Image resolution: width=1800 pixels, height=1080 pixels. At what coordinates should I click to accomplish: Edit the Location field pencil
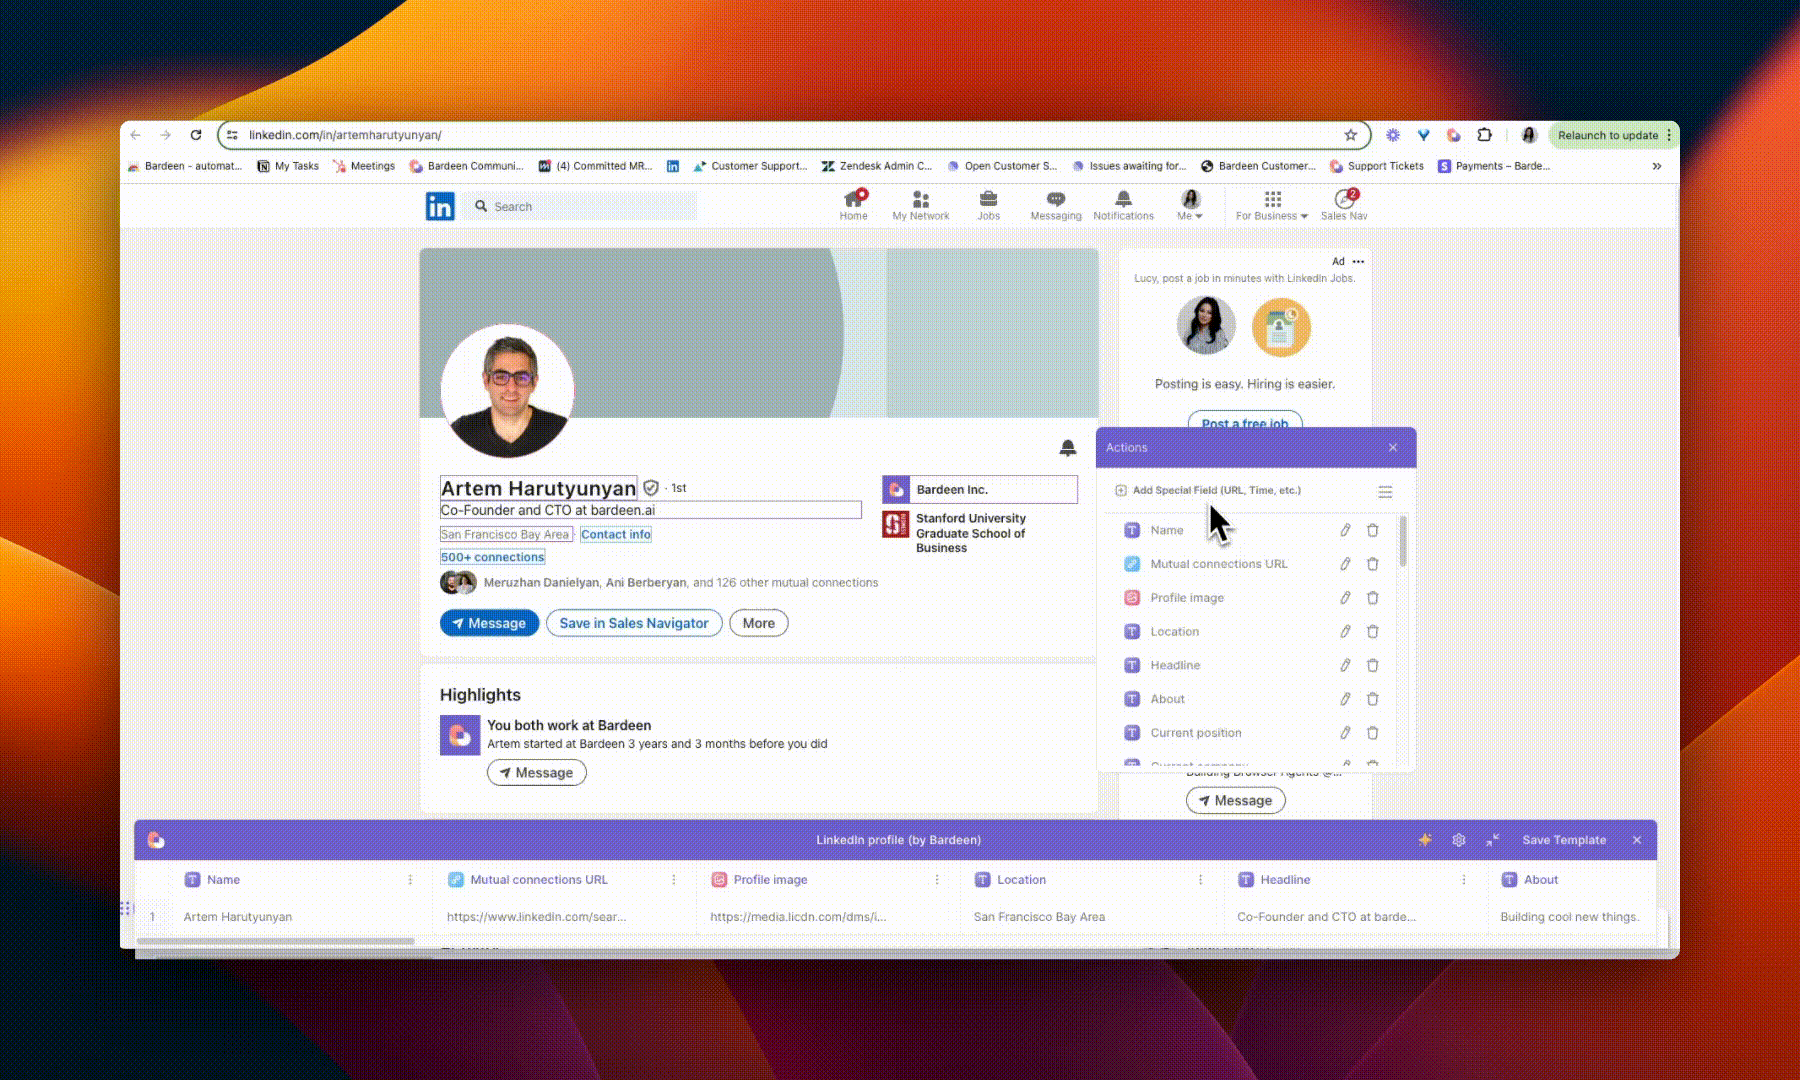(x=1345, y=631)
